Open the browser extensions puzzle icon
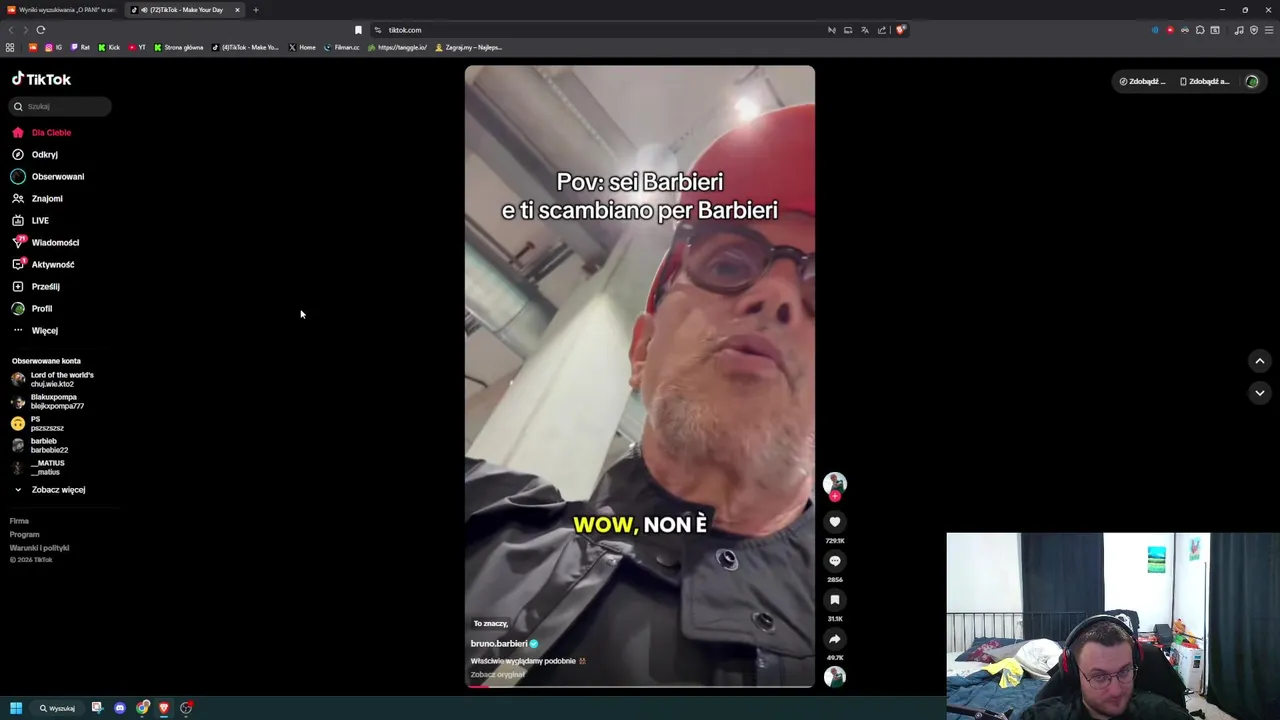 tap(1200, 30)
